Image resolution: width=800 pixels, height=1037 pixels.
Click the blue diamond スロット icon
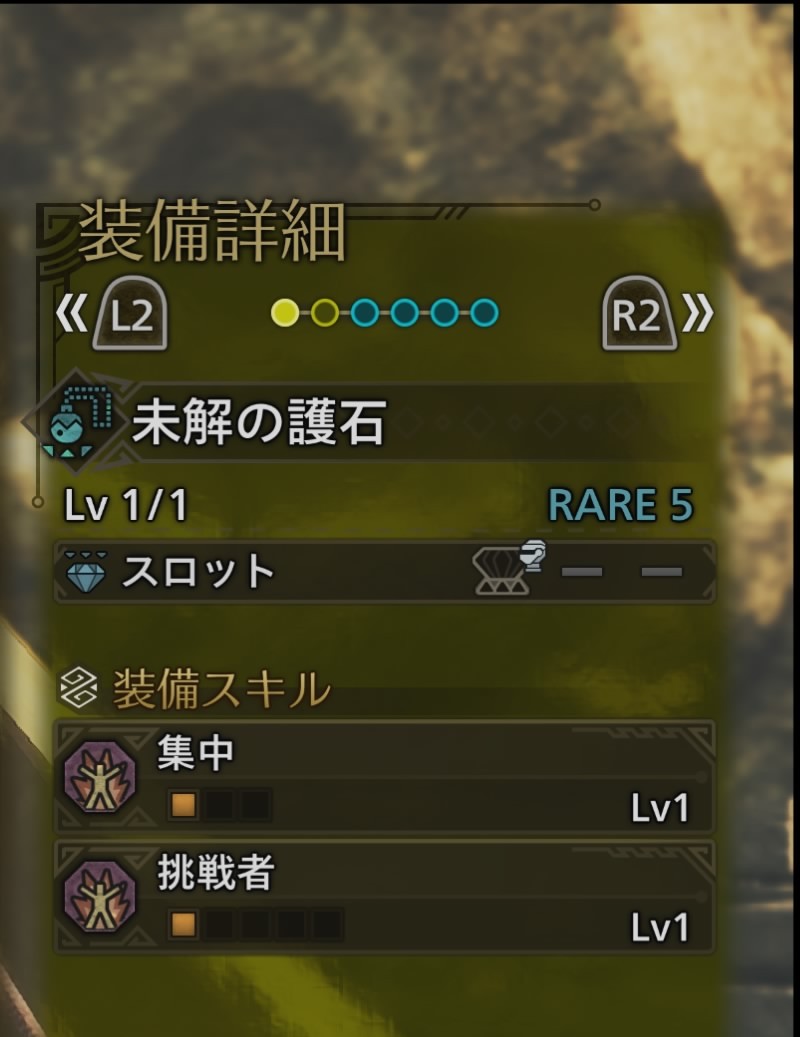[x=86, y=571]
